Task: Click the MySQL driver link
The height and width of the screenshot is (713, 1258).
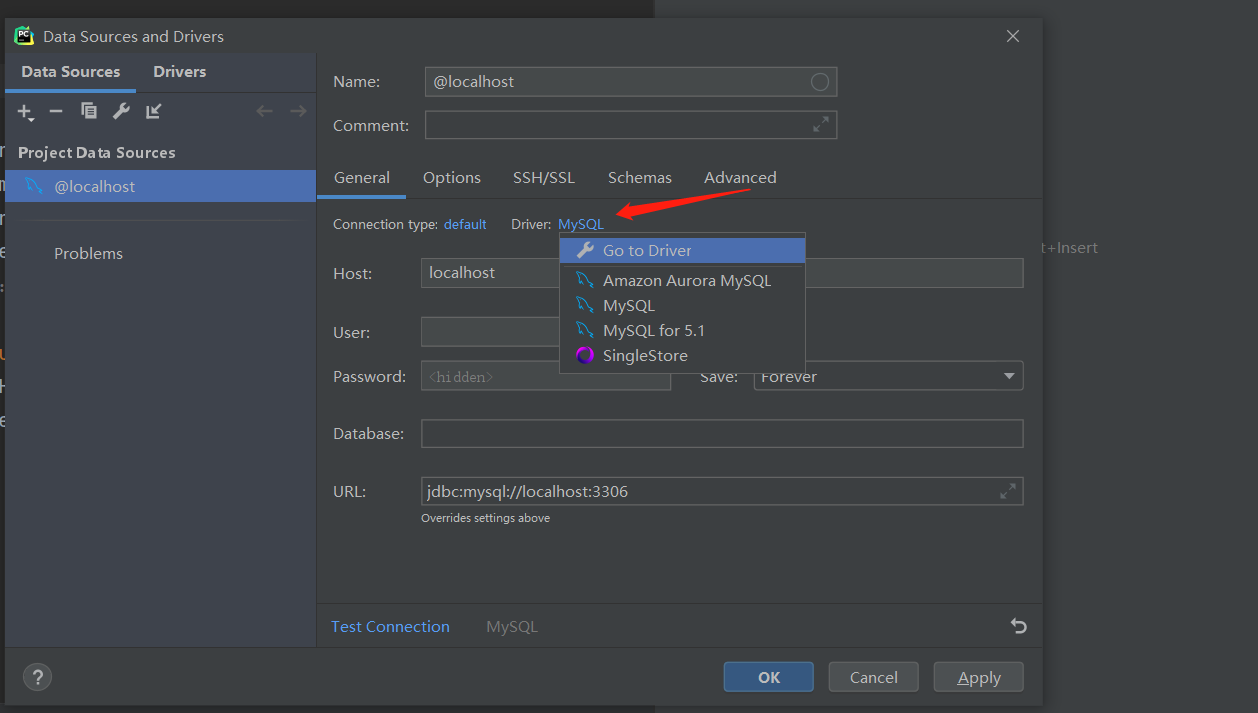Action: (x=581, y=225)
